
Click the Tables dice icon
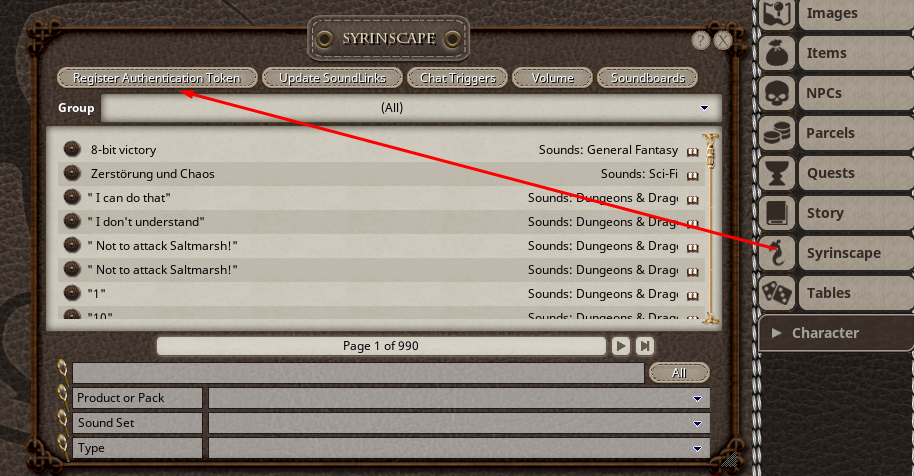[778, 292]
